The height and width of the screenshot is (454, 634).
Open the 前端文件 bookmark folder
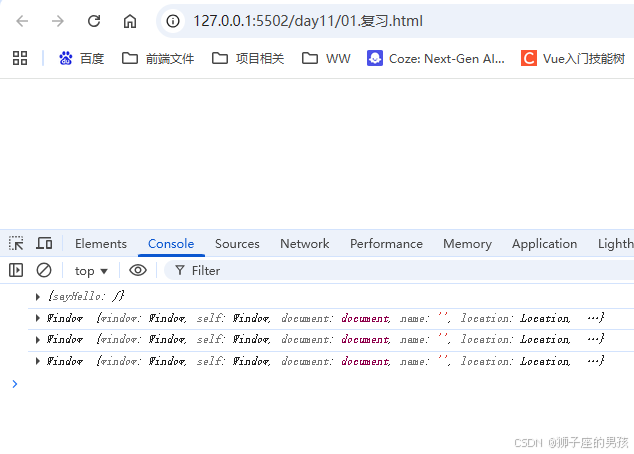click(x=158, y=59)
